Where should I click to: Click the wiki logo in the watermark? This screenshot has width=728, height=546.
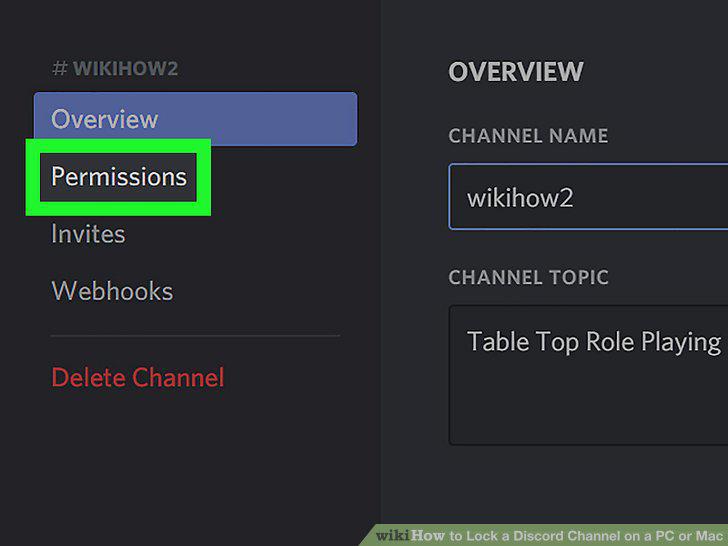tap(393, 536)
